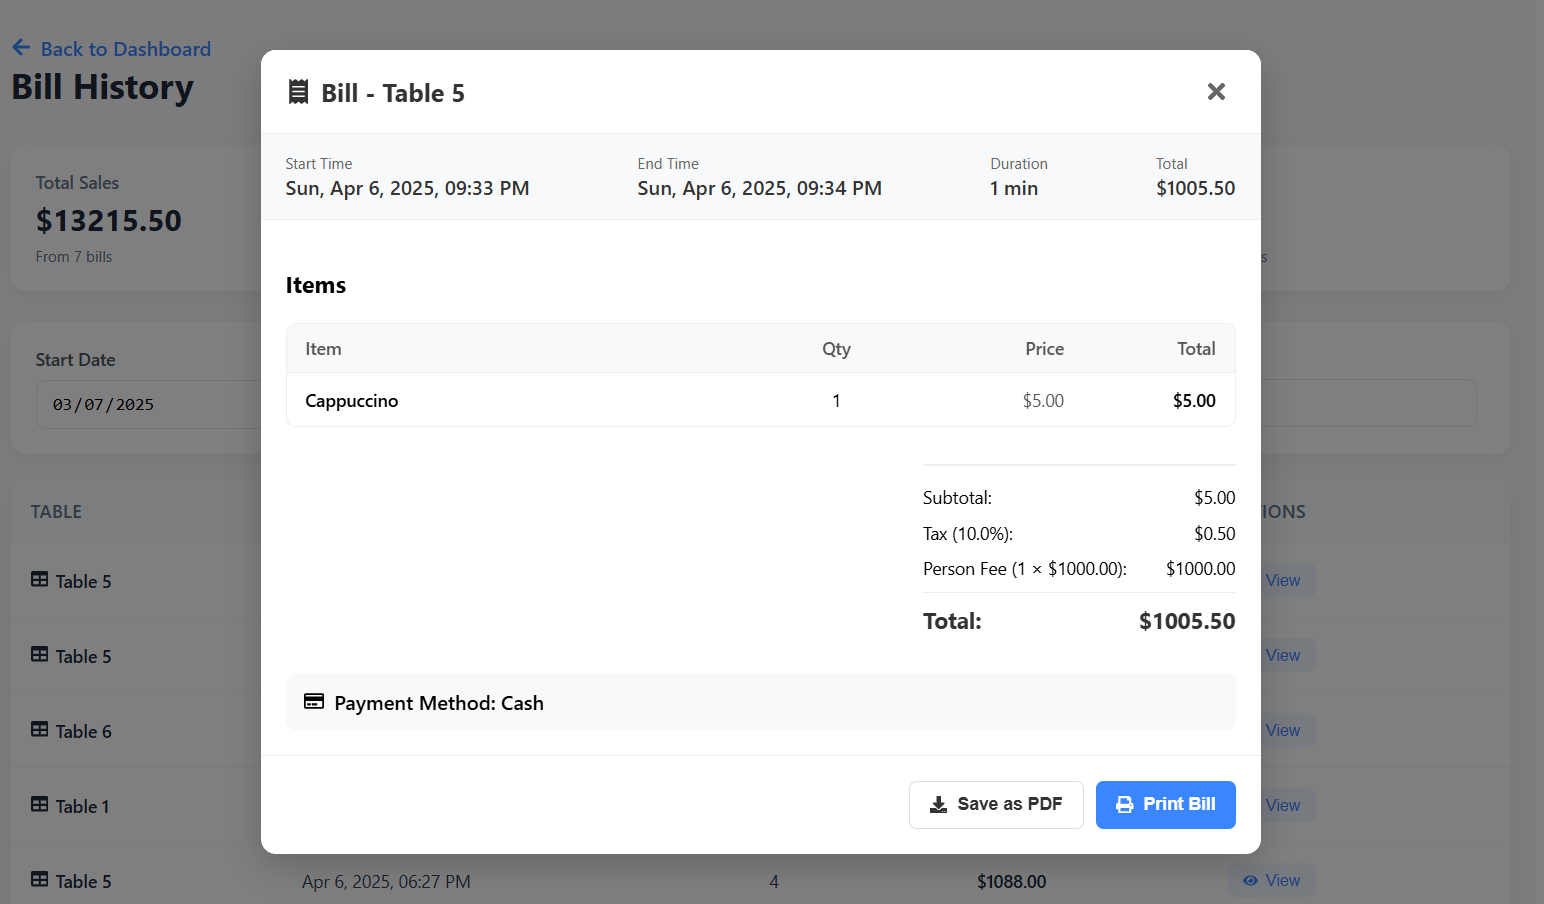Click the receipt icon beside Bill - Table 5 title
Image resolution: width=1544 pixels, height=904 pixels.
coord(298,91)
